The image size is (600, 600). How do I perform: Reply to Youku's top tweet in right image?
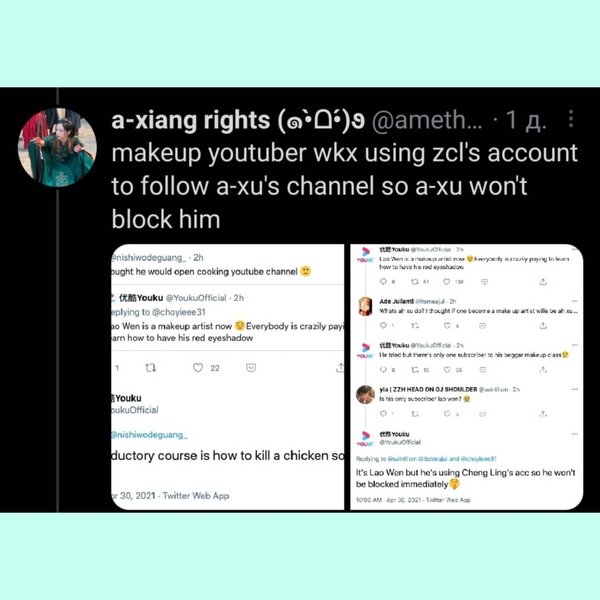click(383, 282)
